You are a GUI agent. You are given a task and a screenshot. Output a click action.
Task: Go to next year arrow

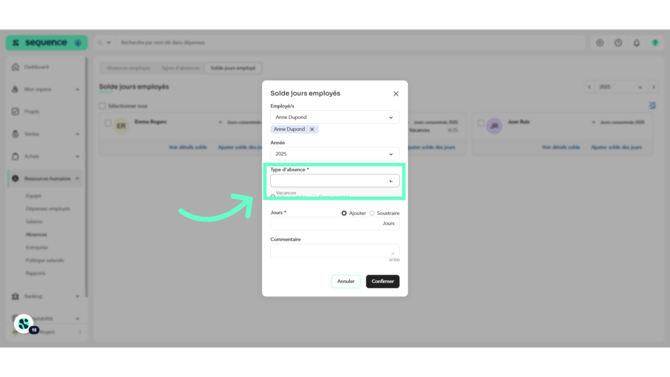point(653,87)
